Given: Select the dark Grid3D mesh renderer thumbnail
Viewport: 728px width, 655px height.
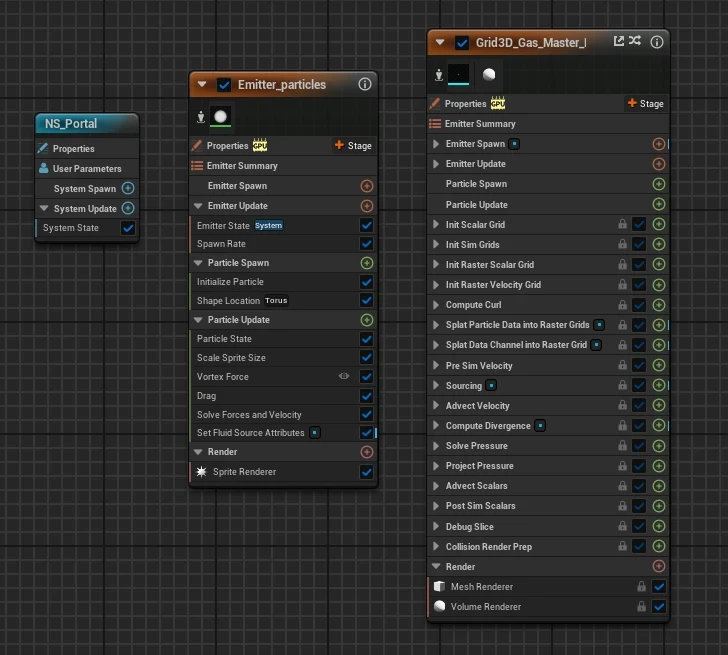Looking at the screenshot, I should pos(458,74).
